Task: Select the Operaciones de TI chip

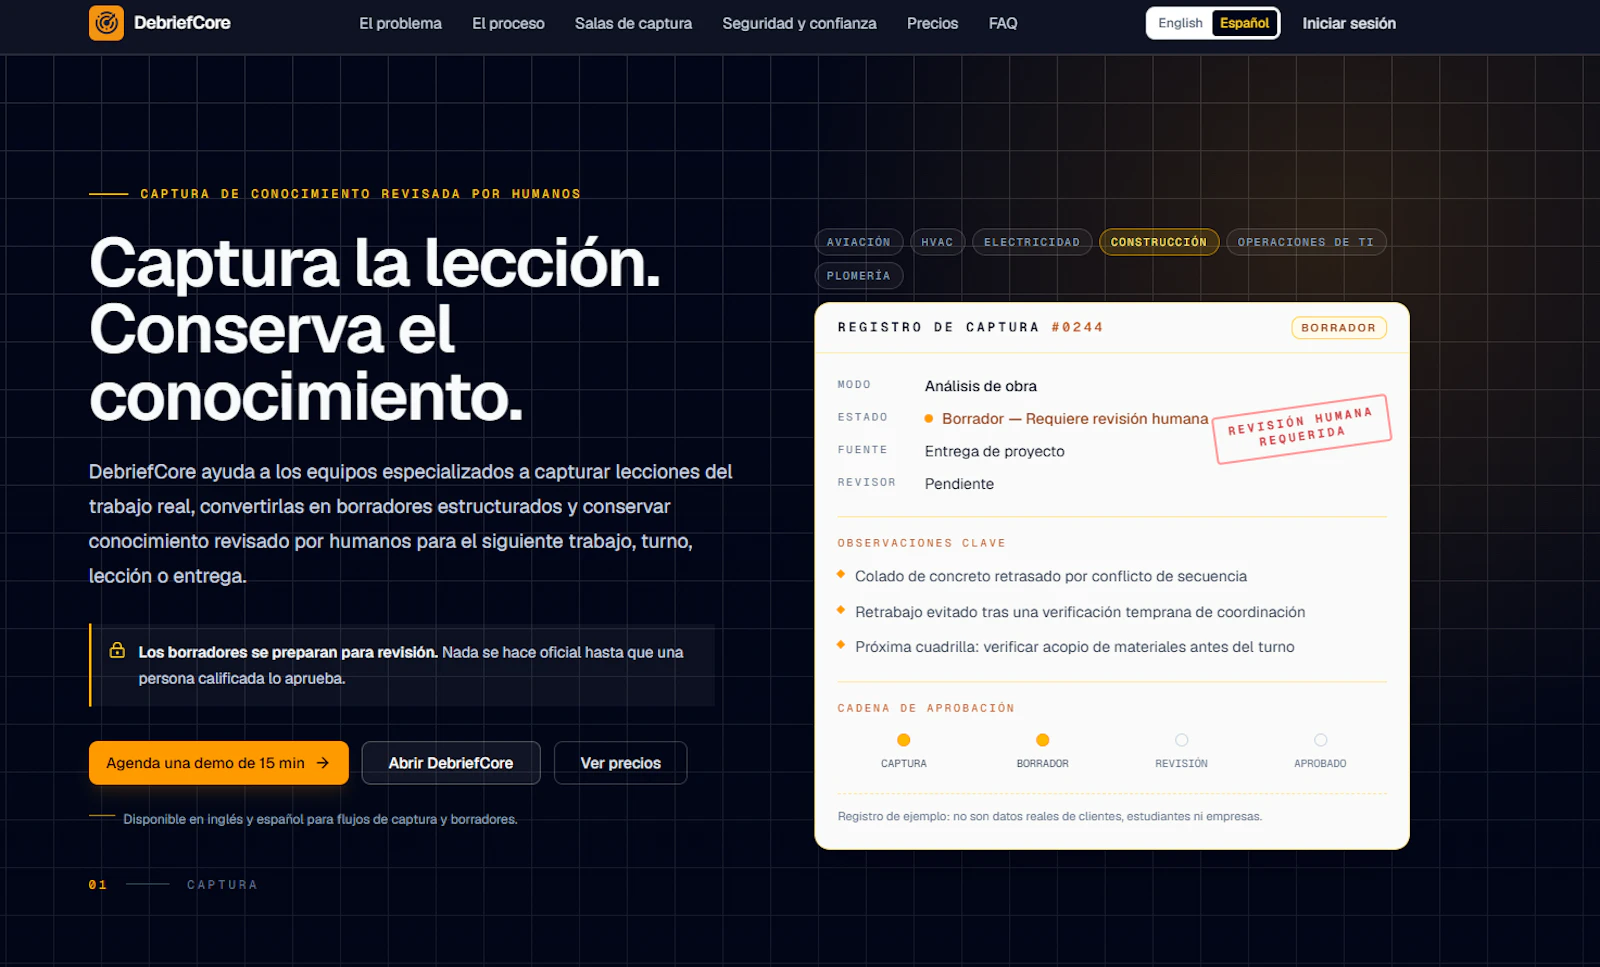Action: tap(1306, 242)
